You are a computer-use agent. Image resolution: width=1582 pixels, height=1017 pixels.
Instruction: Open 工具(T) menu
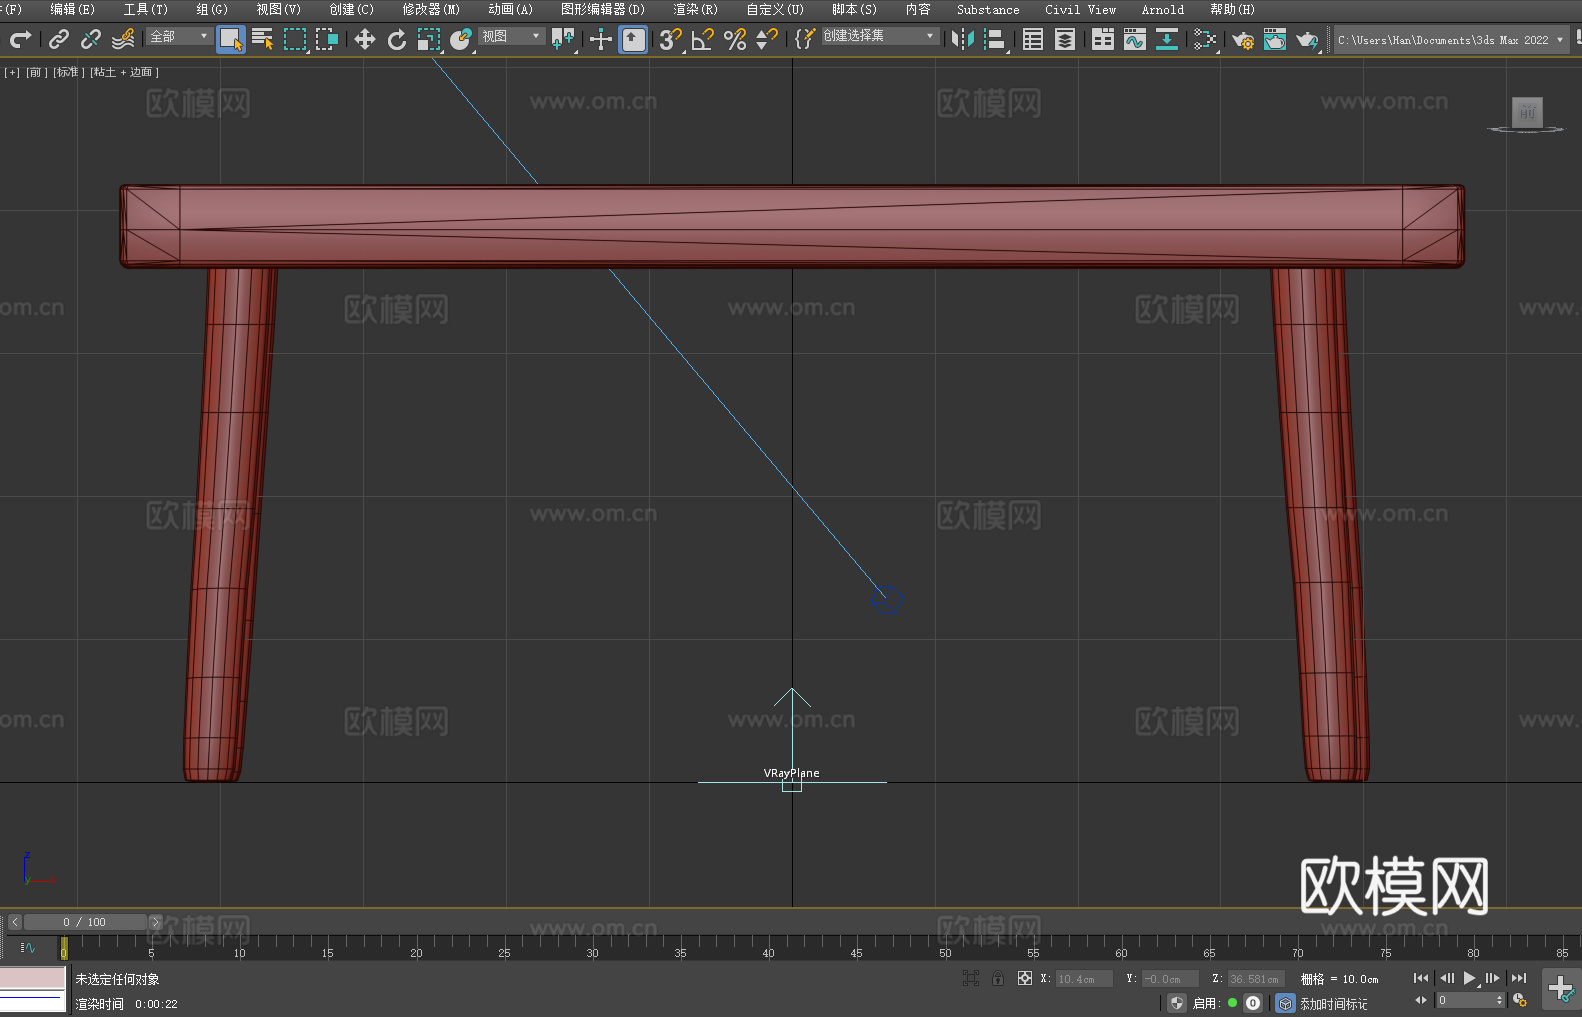tap(145, 9)
